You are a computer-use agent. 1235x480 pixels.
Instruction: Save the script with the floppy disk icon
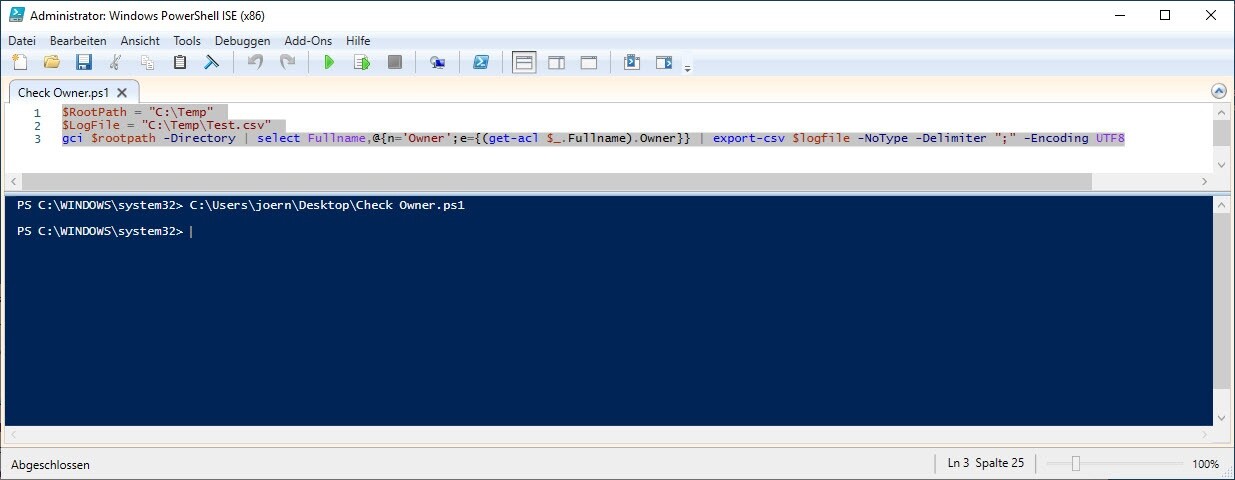pyautogui.click(x=84, y=63)
